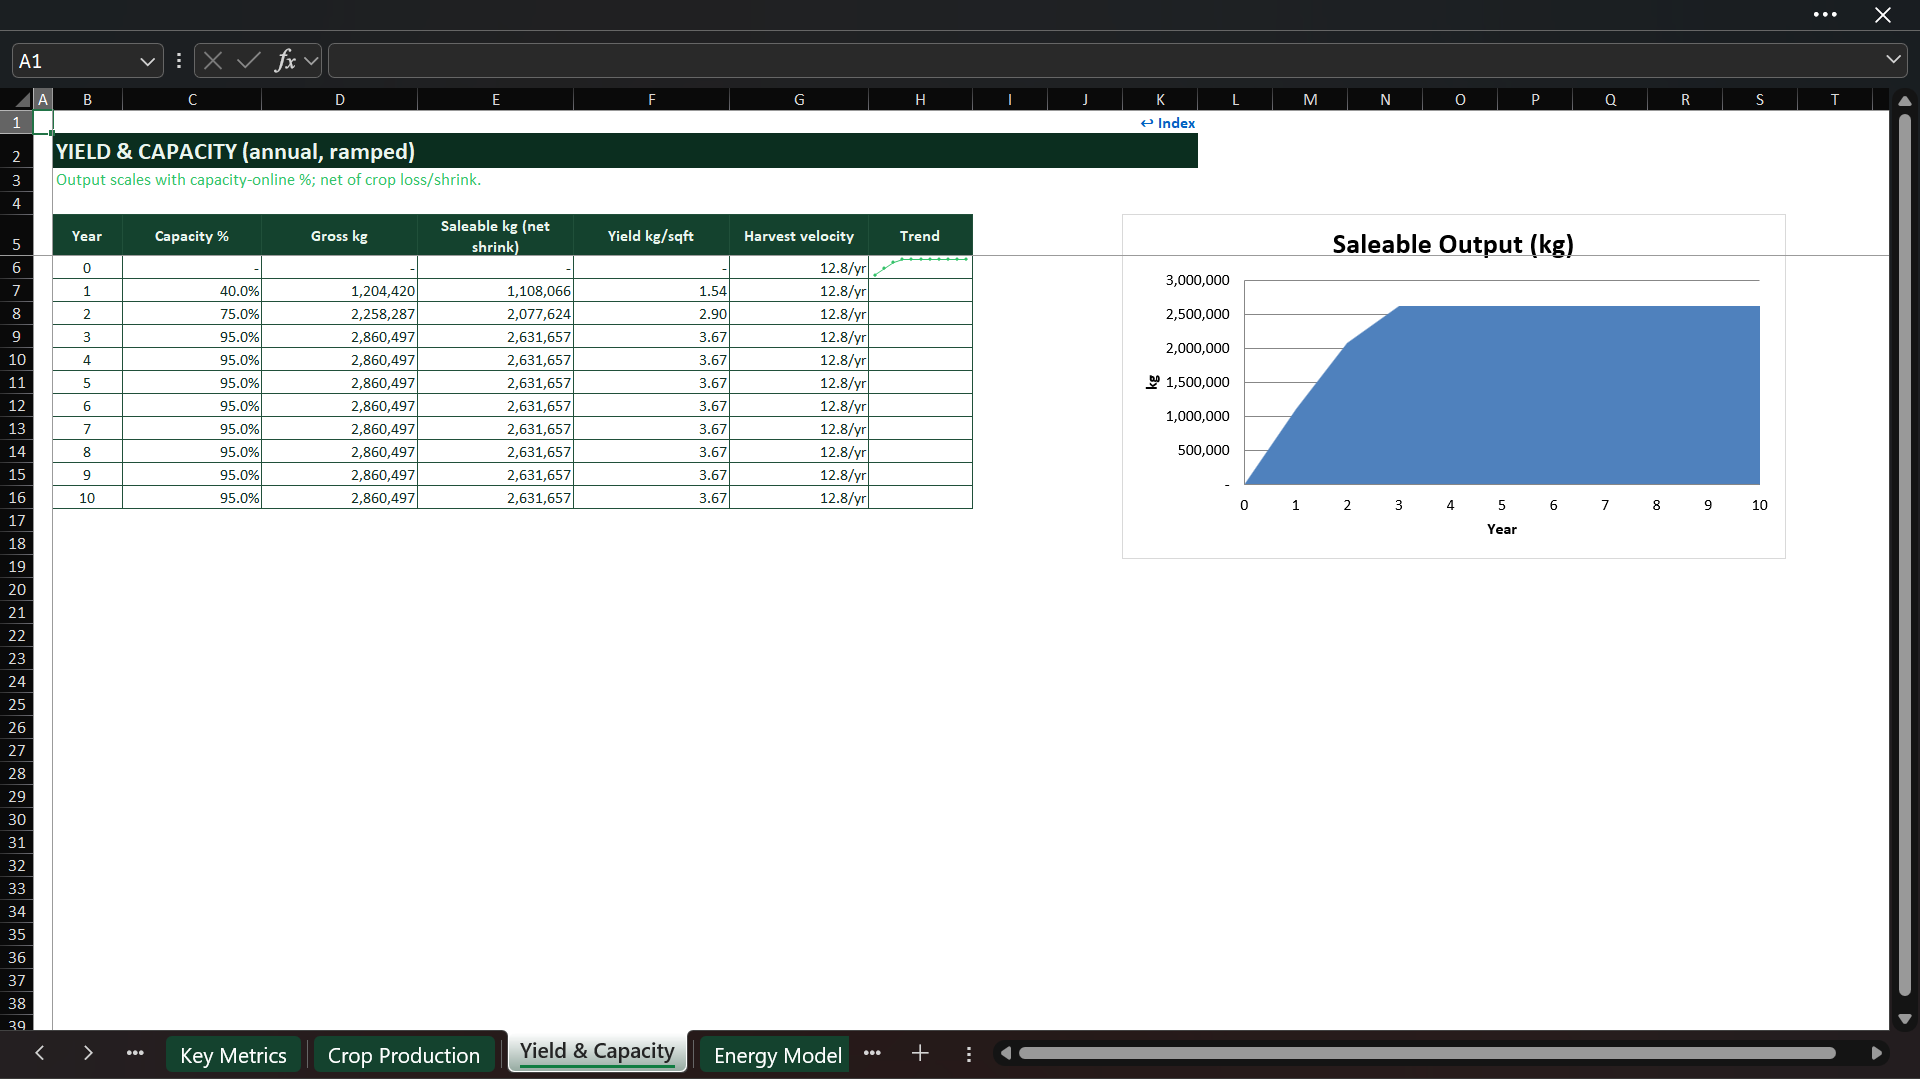This screenshot has width=1920, height=1080.
Task: Select the 2.90 yield kg/sqft cell
Action: point(652,314)
